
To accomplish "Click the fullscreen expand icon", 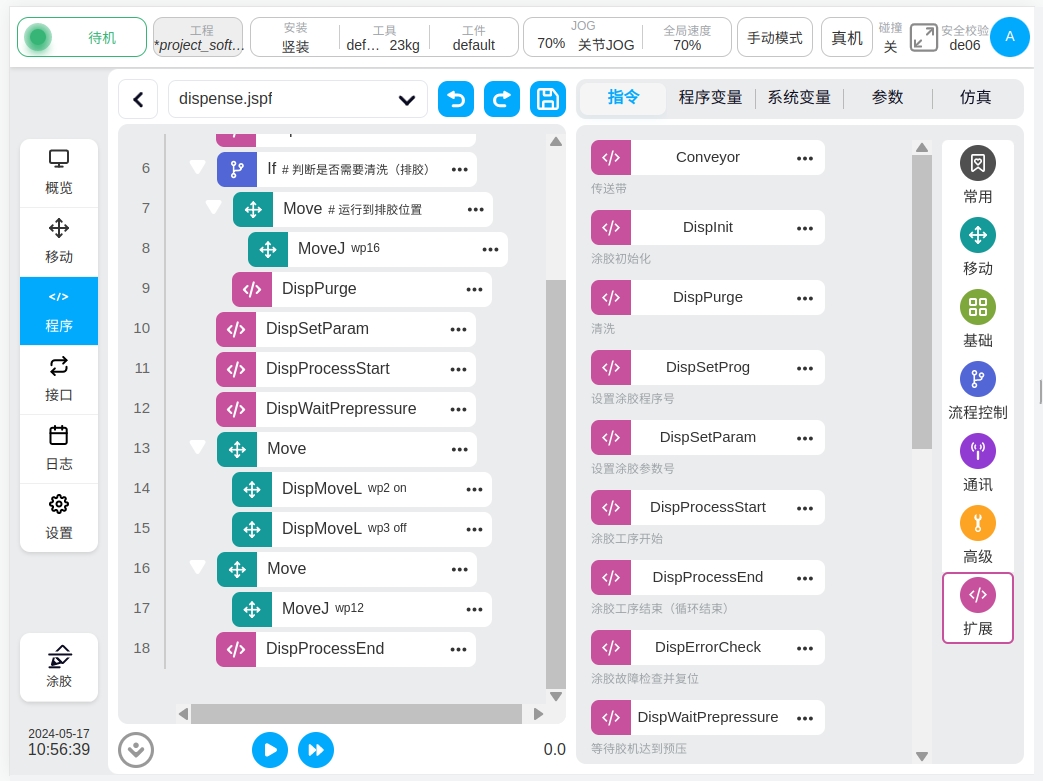I will tap(923, 38).
